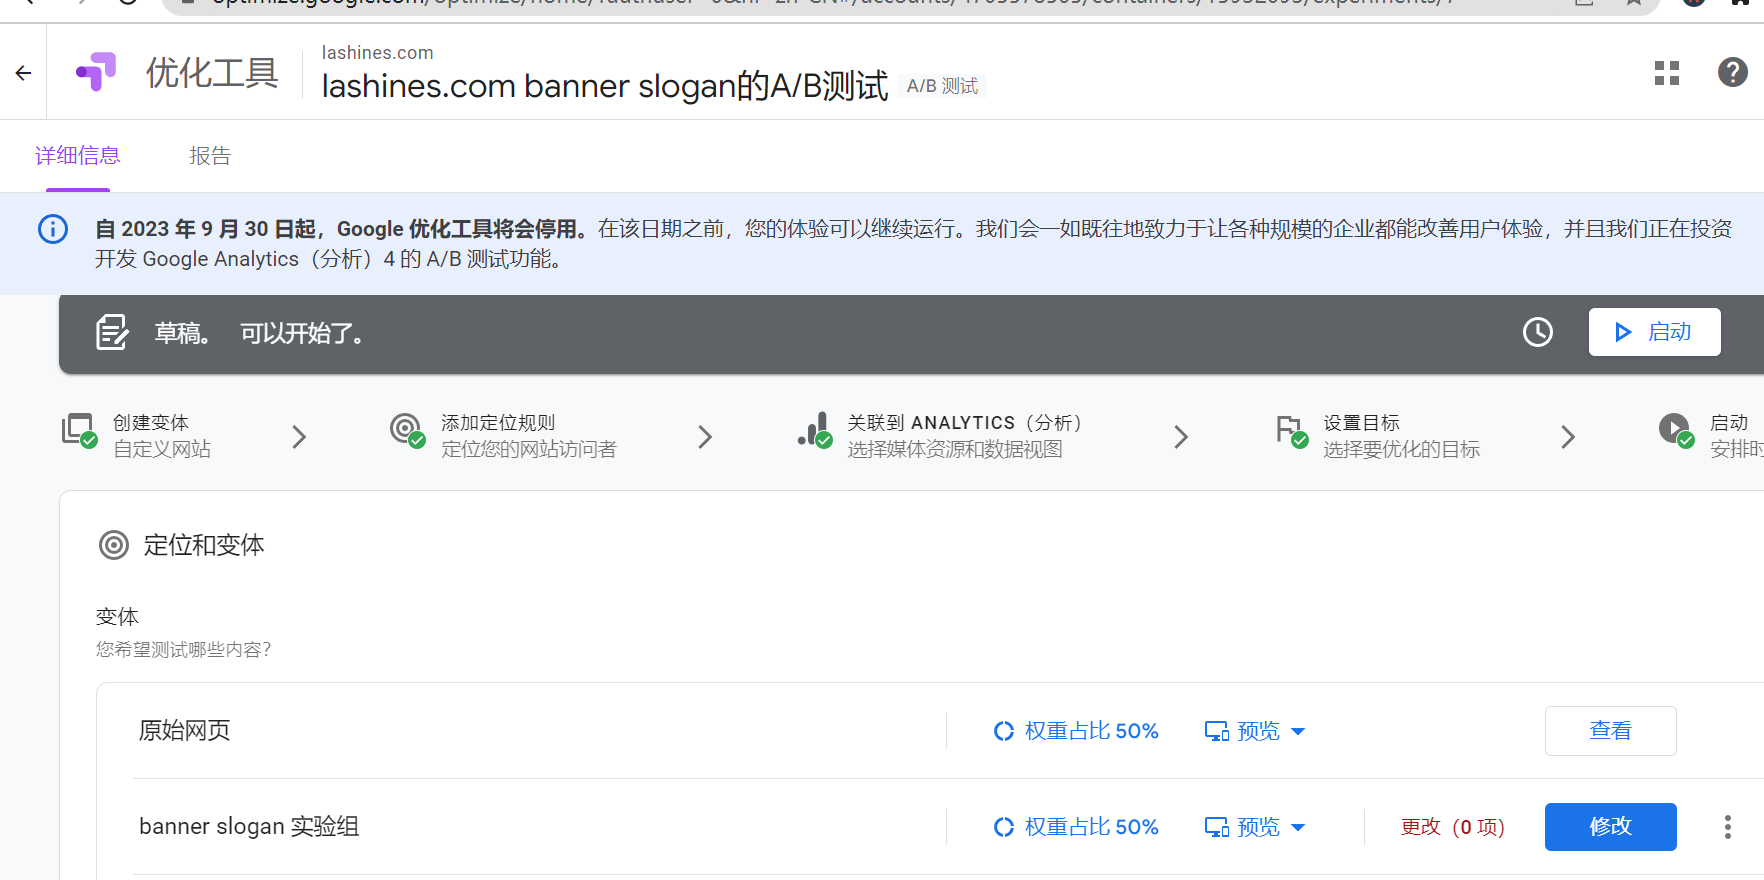The height and width of the screenshot is (880, 1764).
Task: Open the schedule clock icon
Action: point(1538,332)
